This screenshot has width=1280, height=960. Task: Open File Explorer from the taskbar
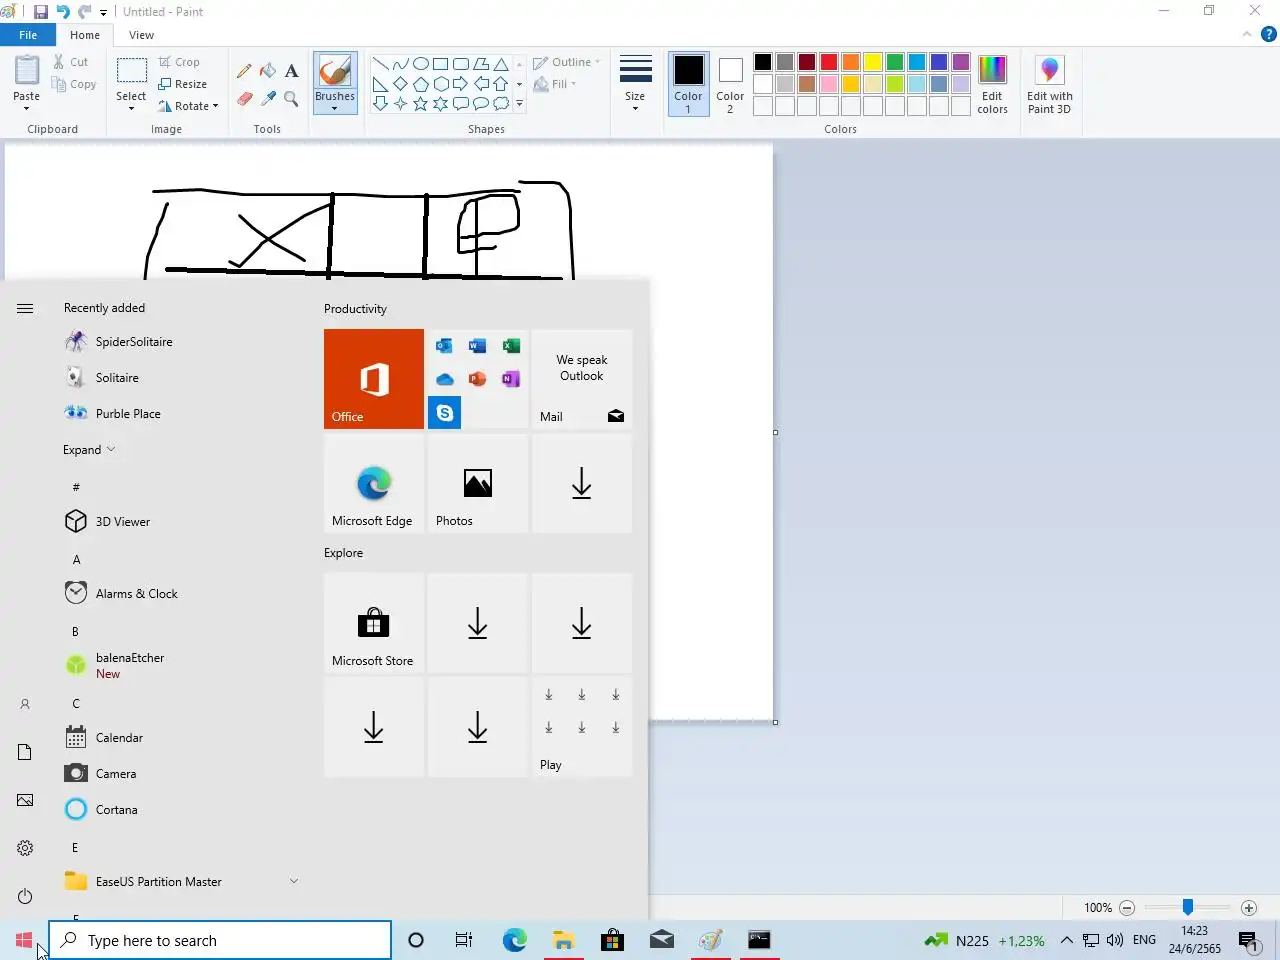pos(564,940)
